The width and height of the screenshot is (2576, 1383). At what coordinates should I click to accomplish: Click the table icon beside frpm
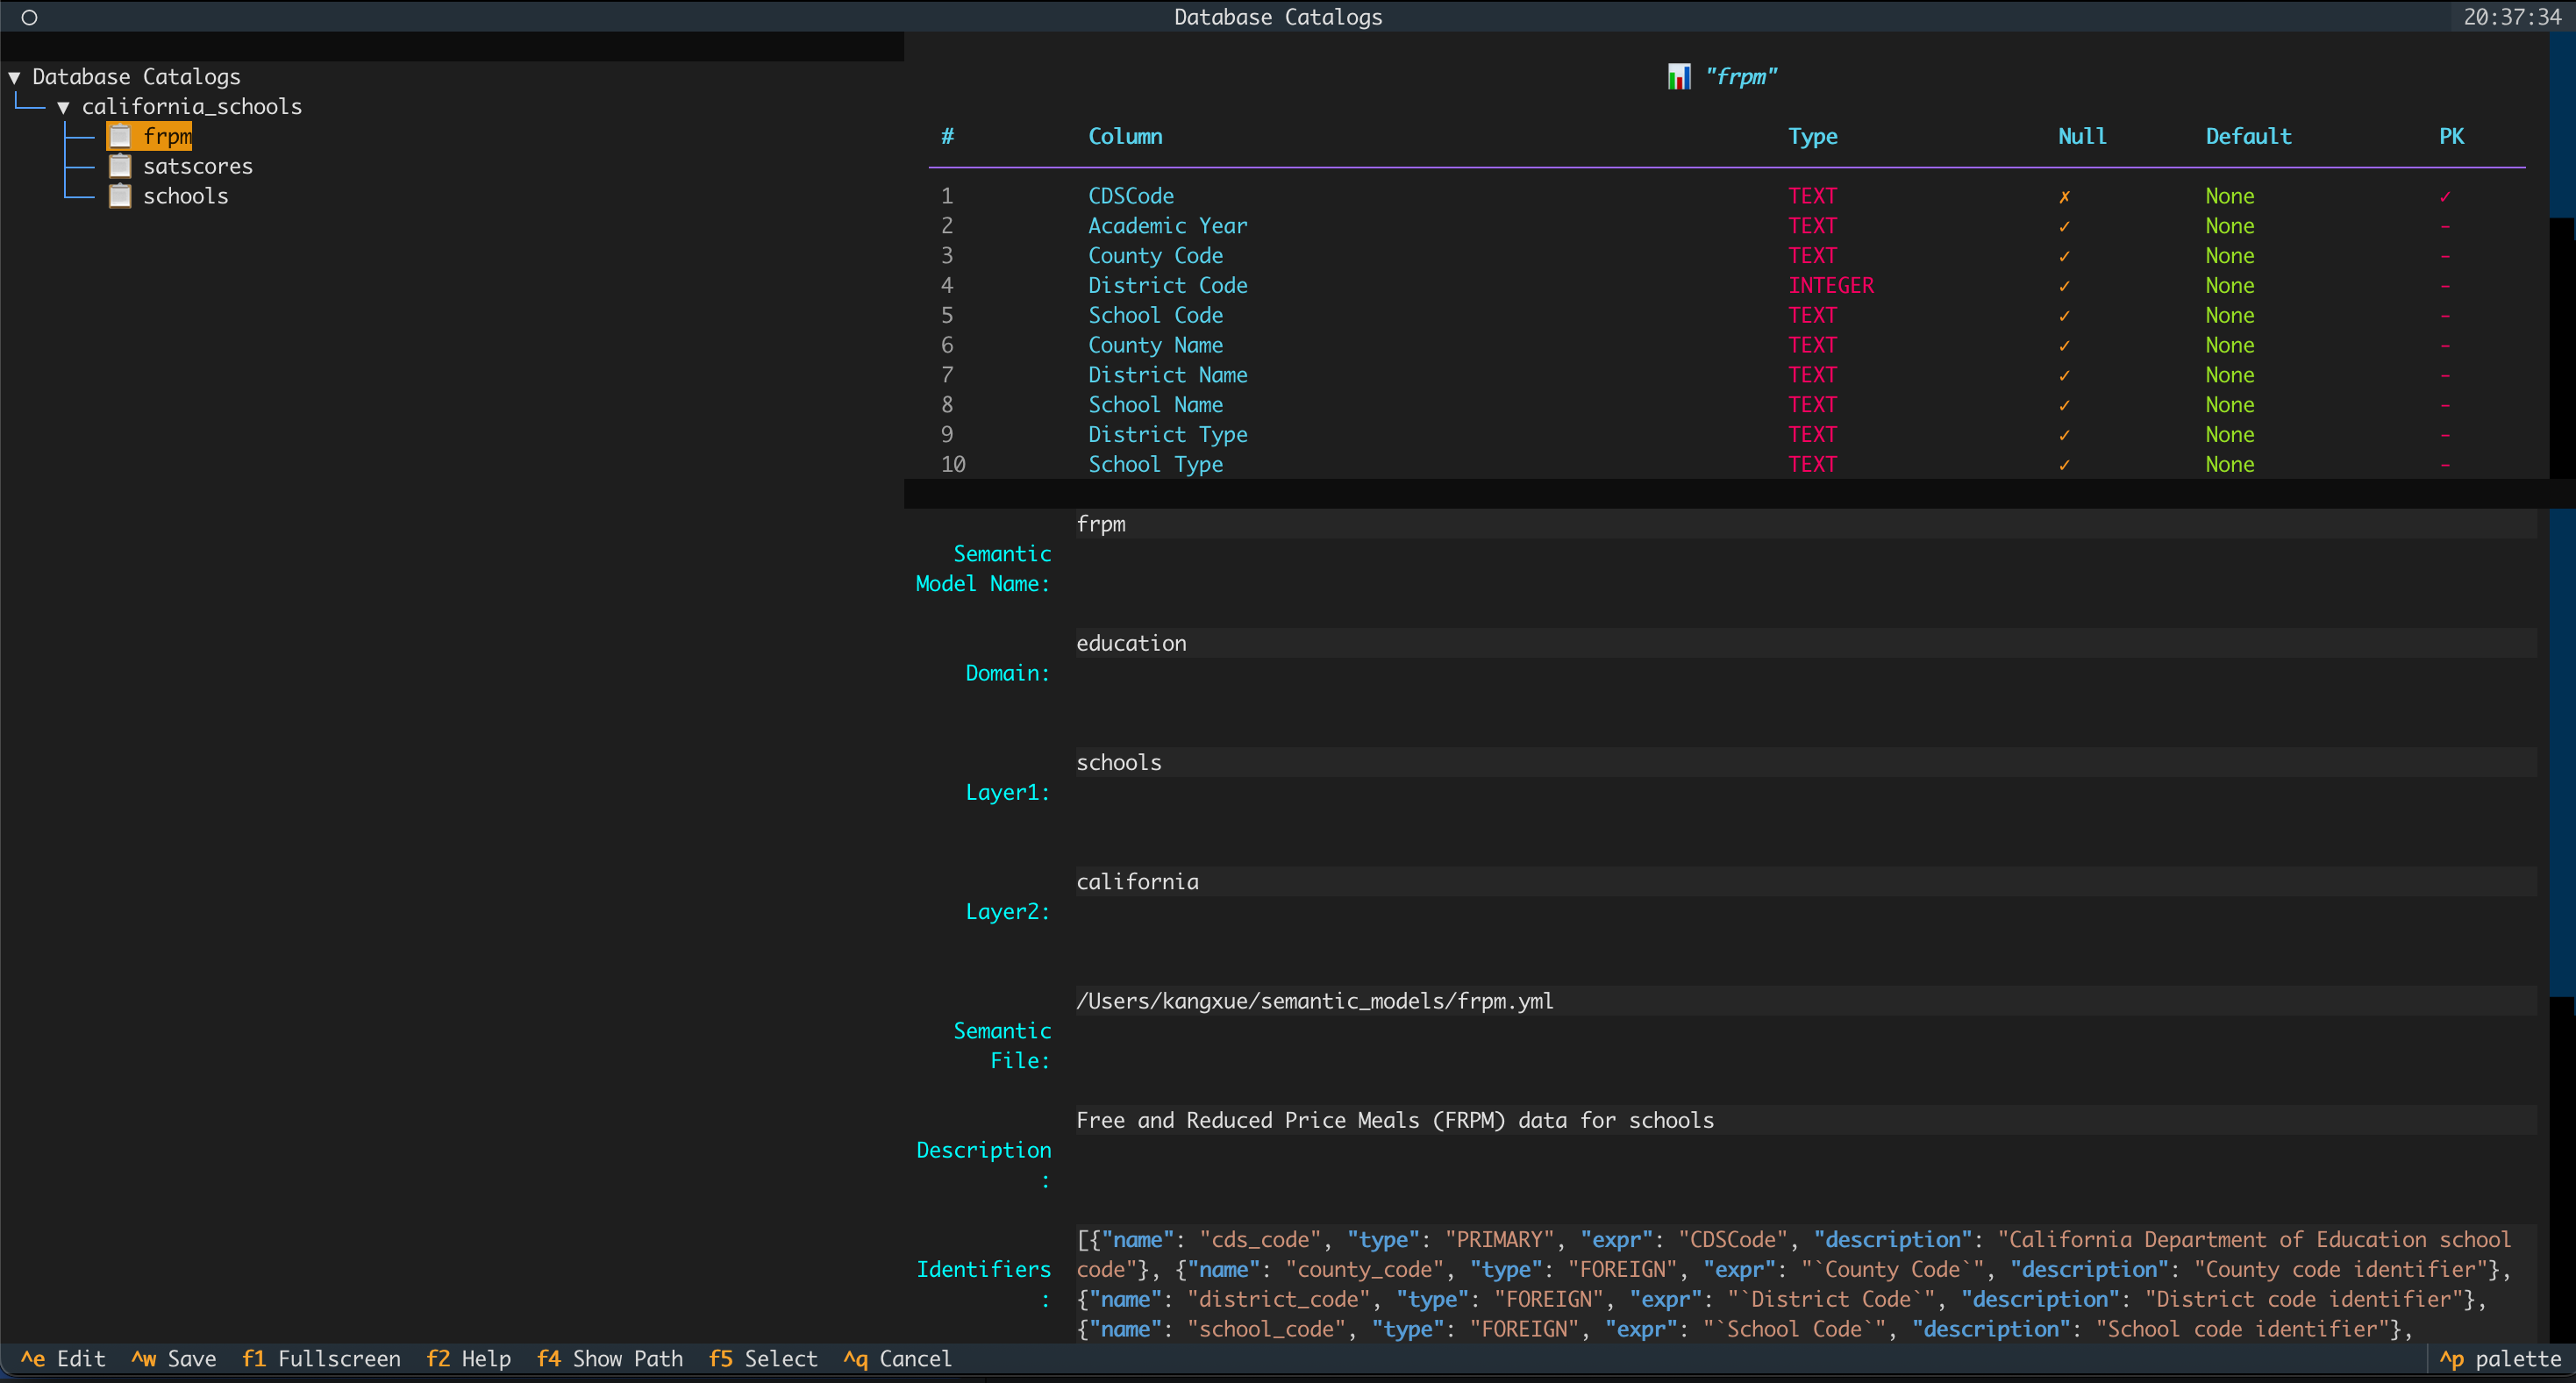click(120, 135)
